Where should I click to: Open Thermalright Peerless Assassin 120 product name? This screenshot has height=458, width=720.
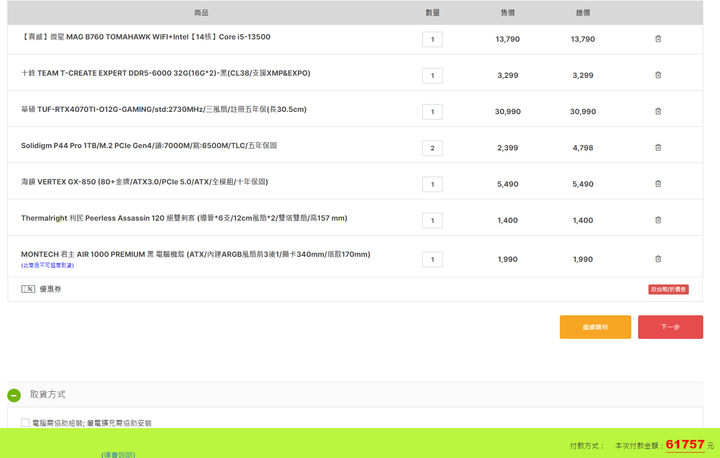(184, 219)
